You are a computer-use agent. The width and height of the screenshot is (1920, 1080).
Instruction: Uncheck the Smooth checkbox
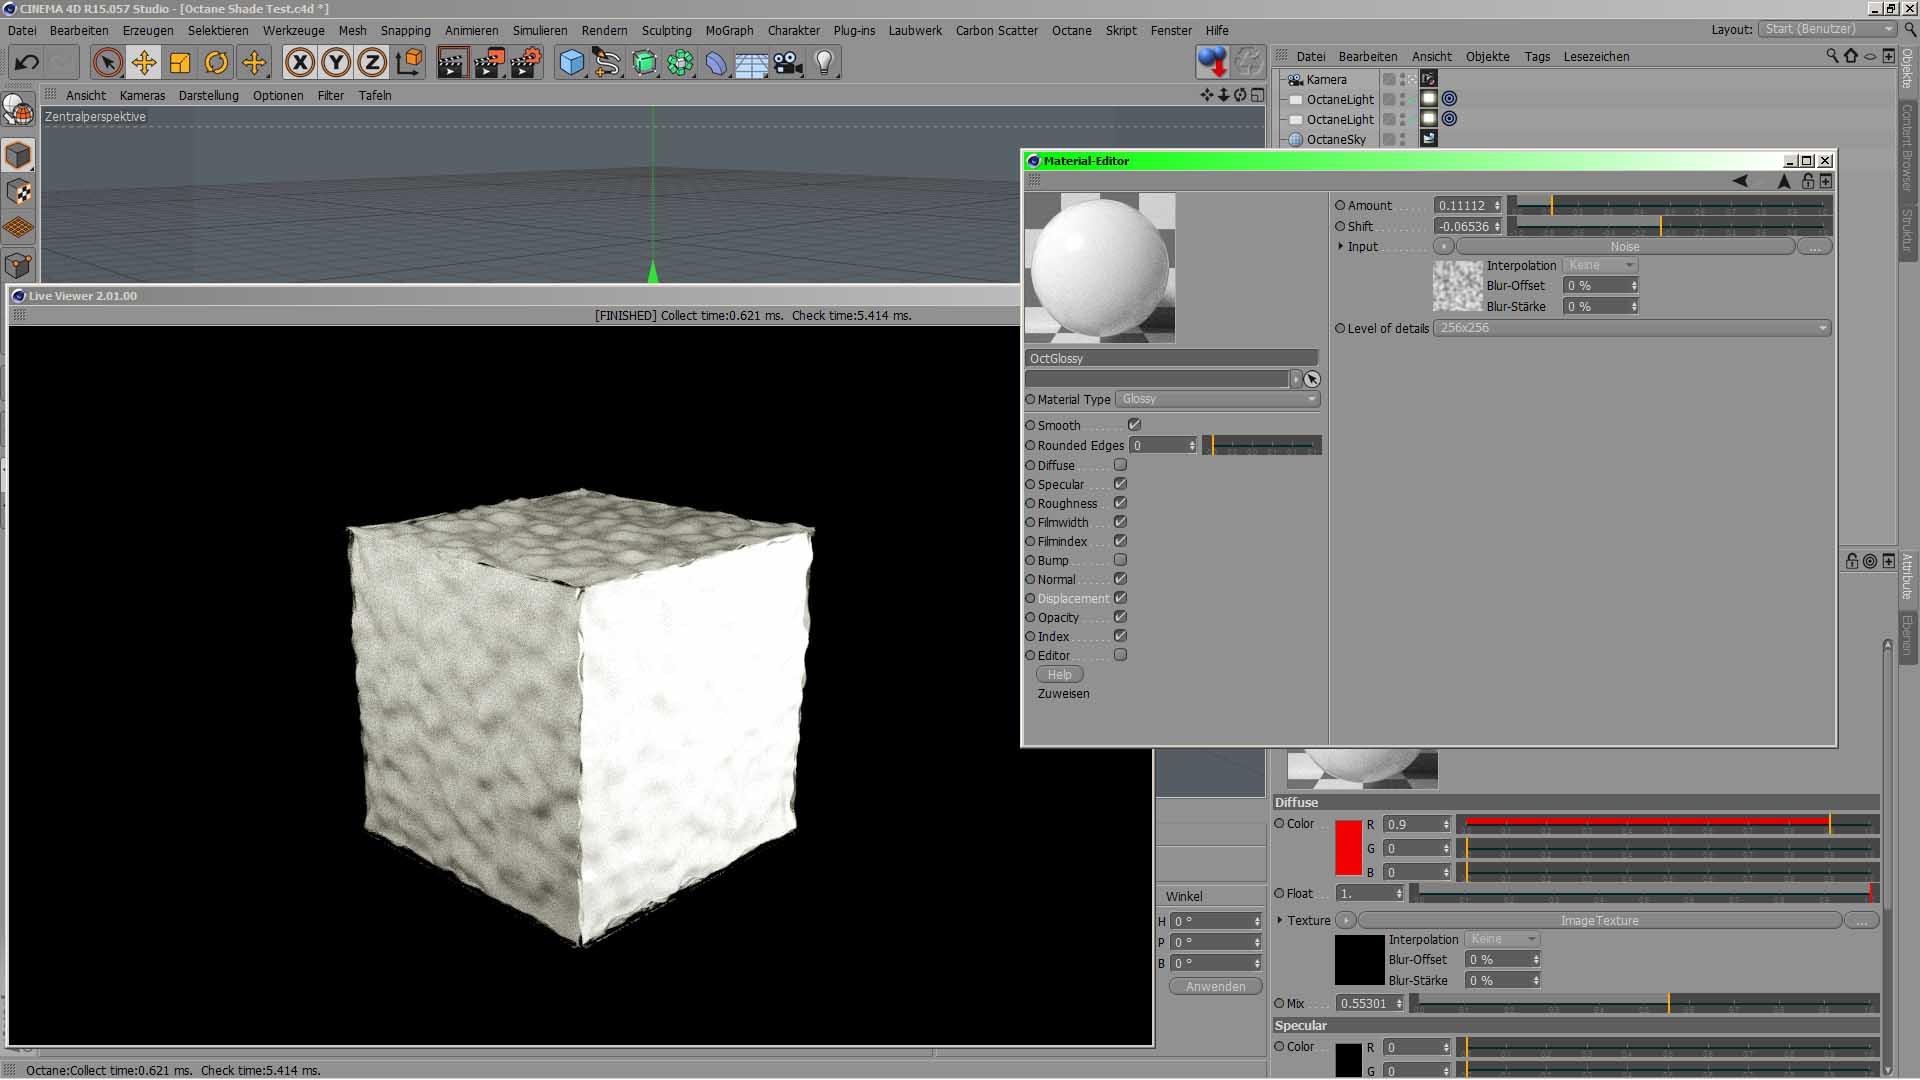pos(1134,425)
